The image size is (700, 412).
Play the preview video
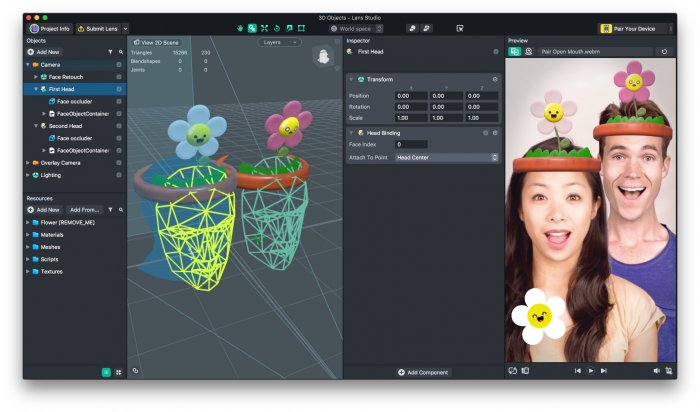click(591, 370)
